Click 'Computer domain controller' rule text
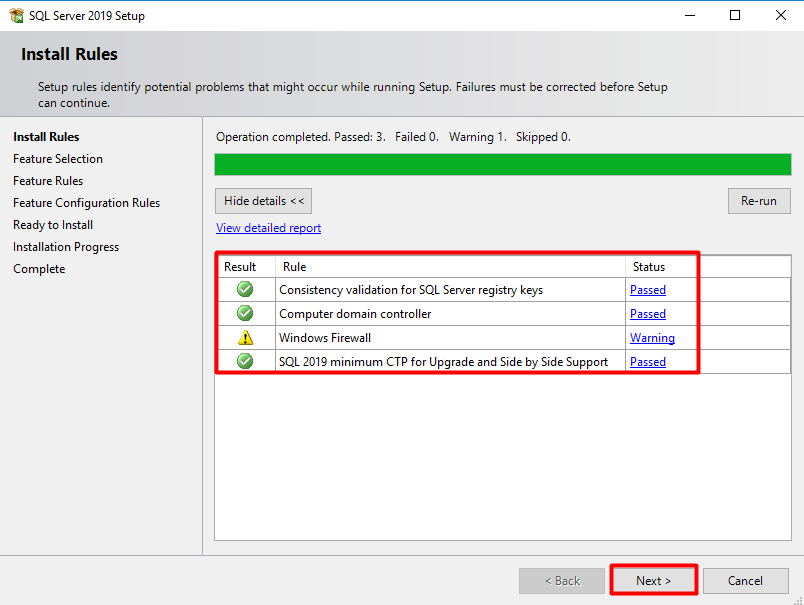This screenshot has height=605, width=804. coord(355,314)
